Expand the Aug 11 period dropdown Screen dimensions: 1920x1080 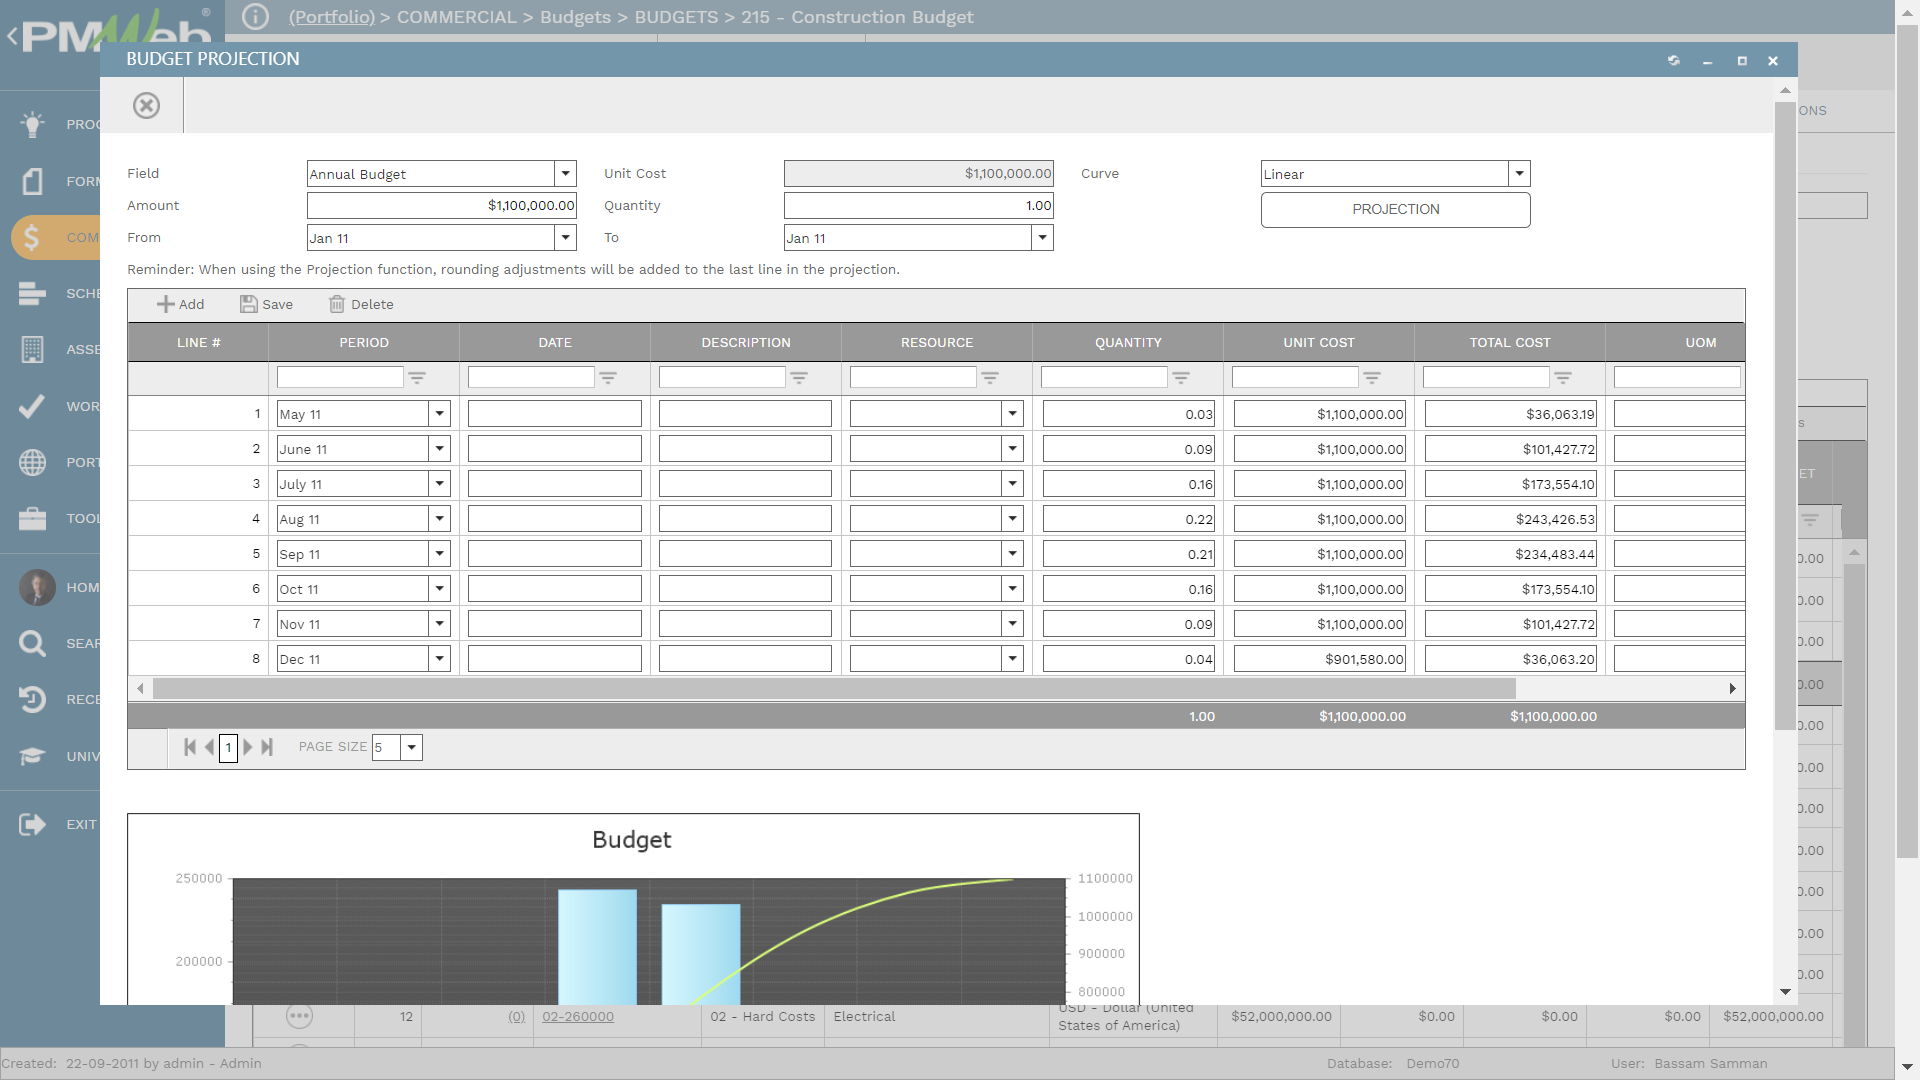click(439, 518)
